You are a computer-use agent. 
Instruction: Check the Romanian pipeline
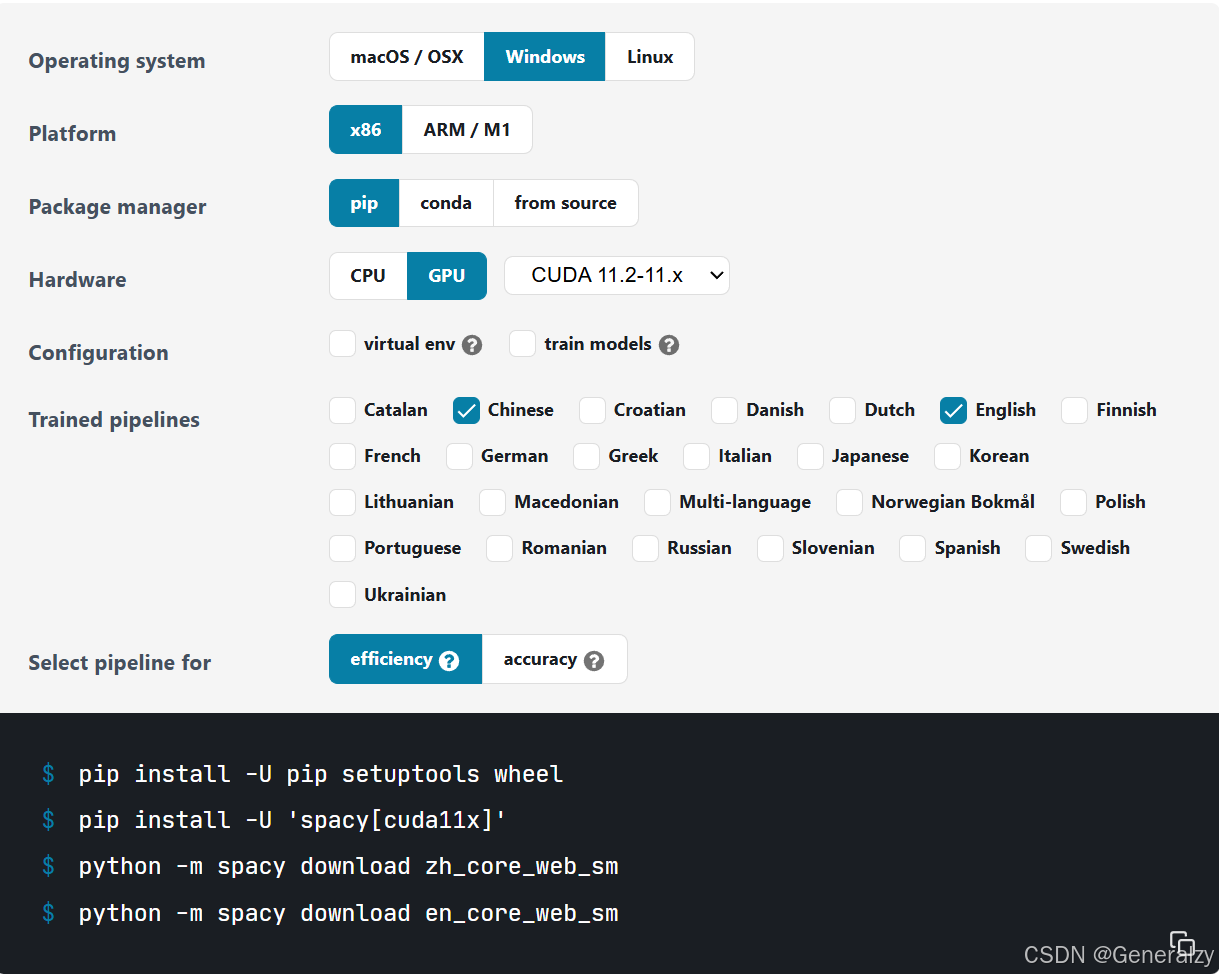click(500, 548)
